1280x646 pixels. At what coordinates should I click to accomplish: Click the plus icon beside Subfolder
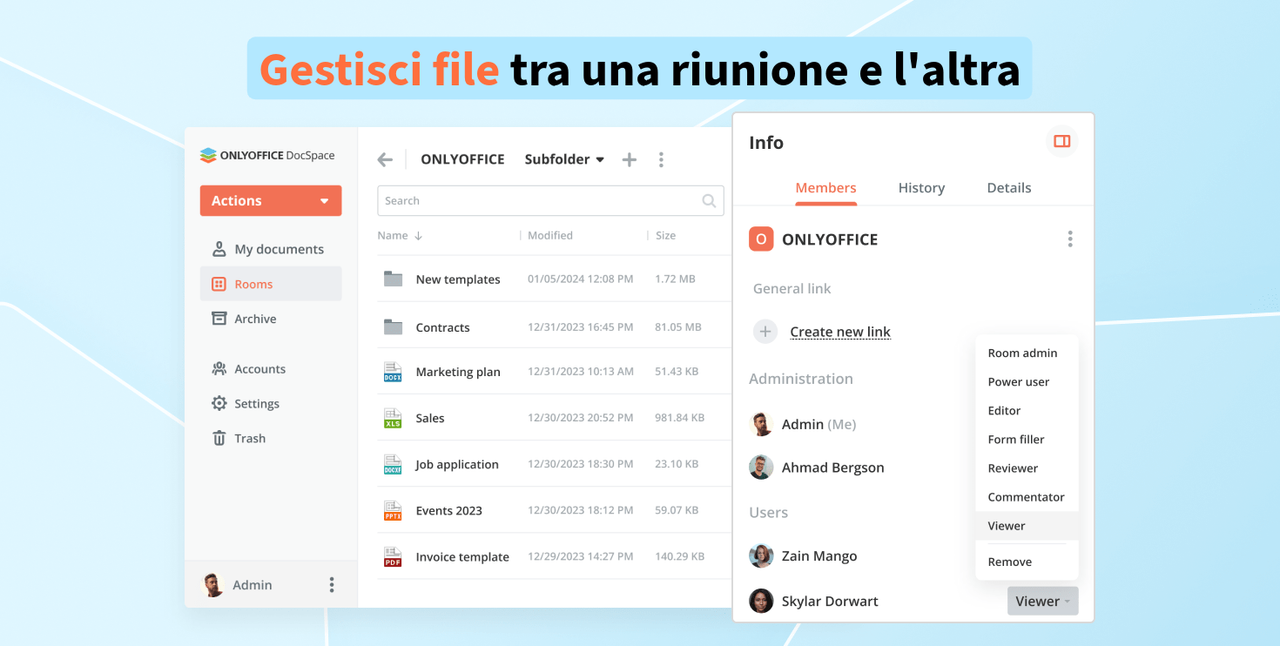(629, 160)
